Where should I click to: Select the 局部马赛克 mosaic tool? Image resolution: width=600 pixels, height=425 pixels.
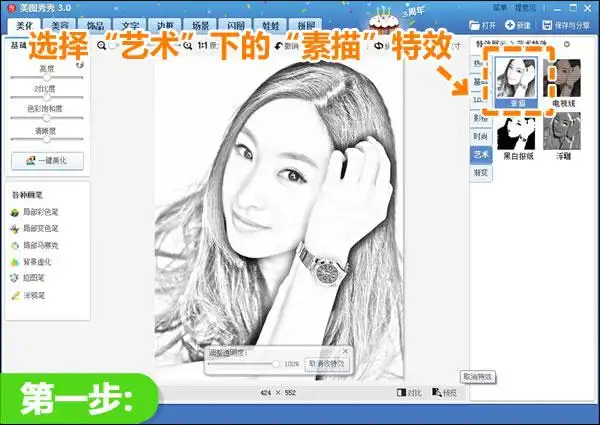pos(35,246)
